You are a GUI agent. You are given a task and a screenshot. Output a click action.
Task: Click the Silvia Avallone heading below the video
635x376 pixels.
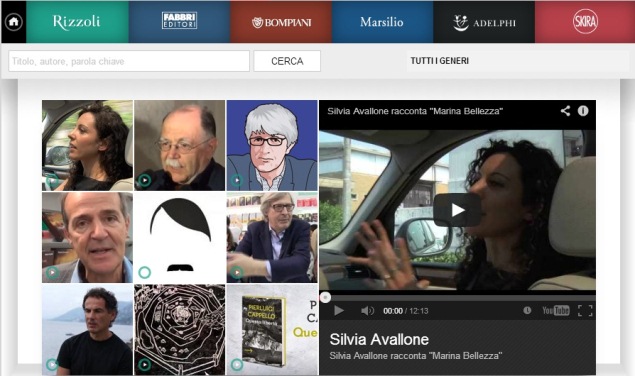point(379,340)
